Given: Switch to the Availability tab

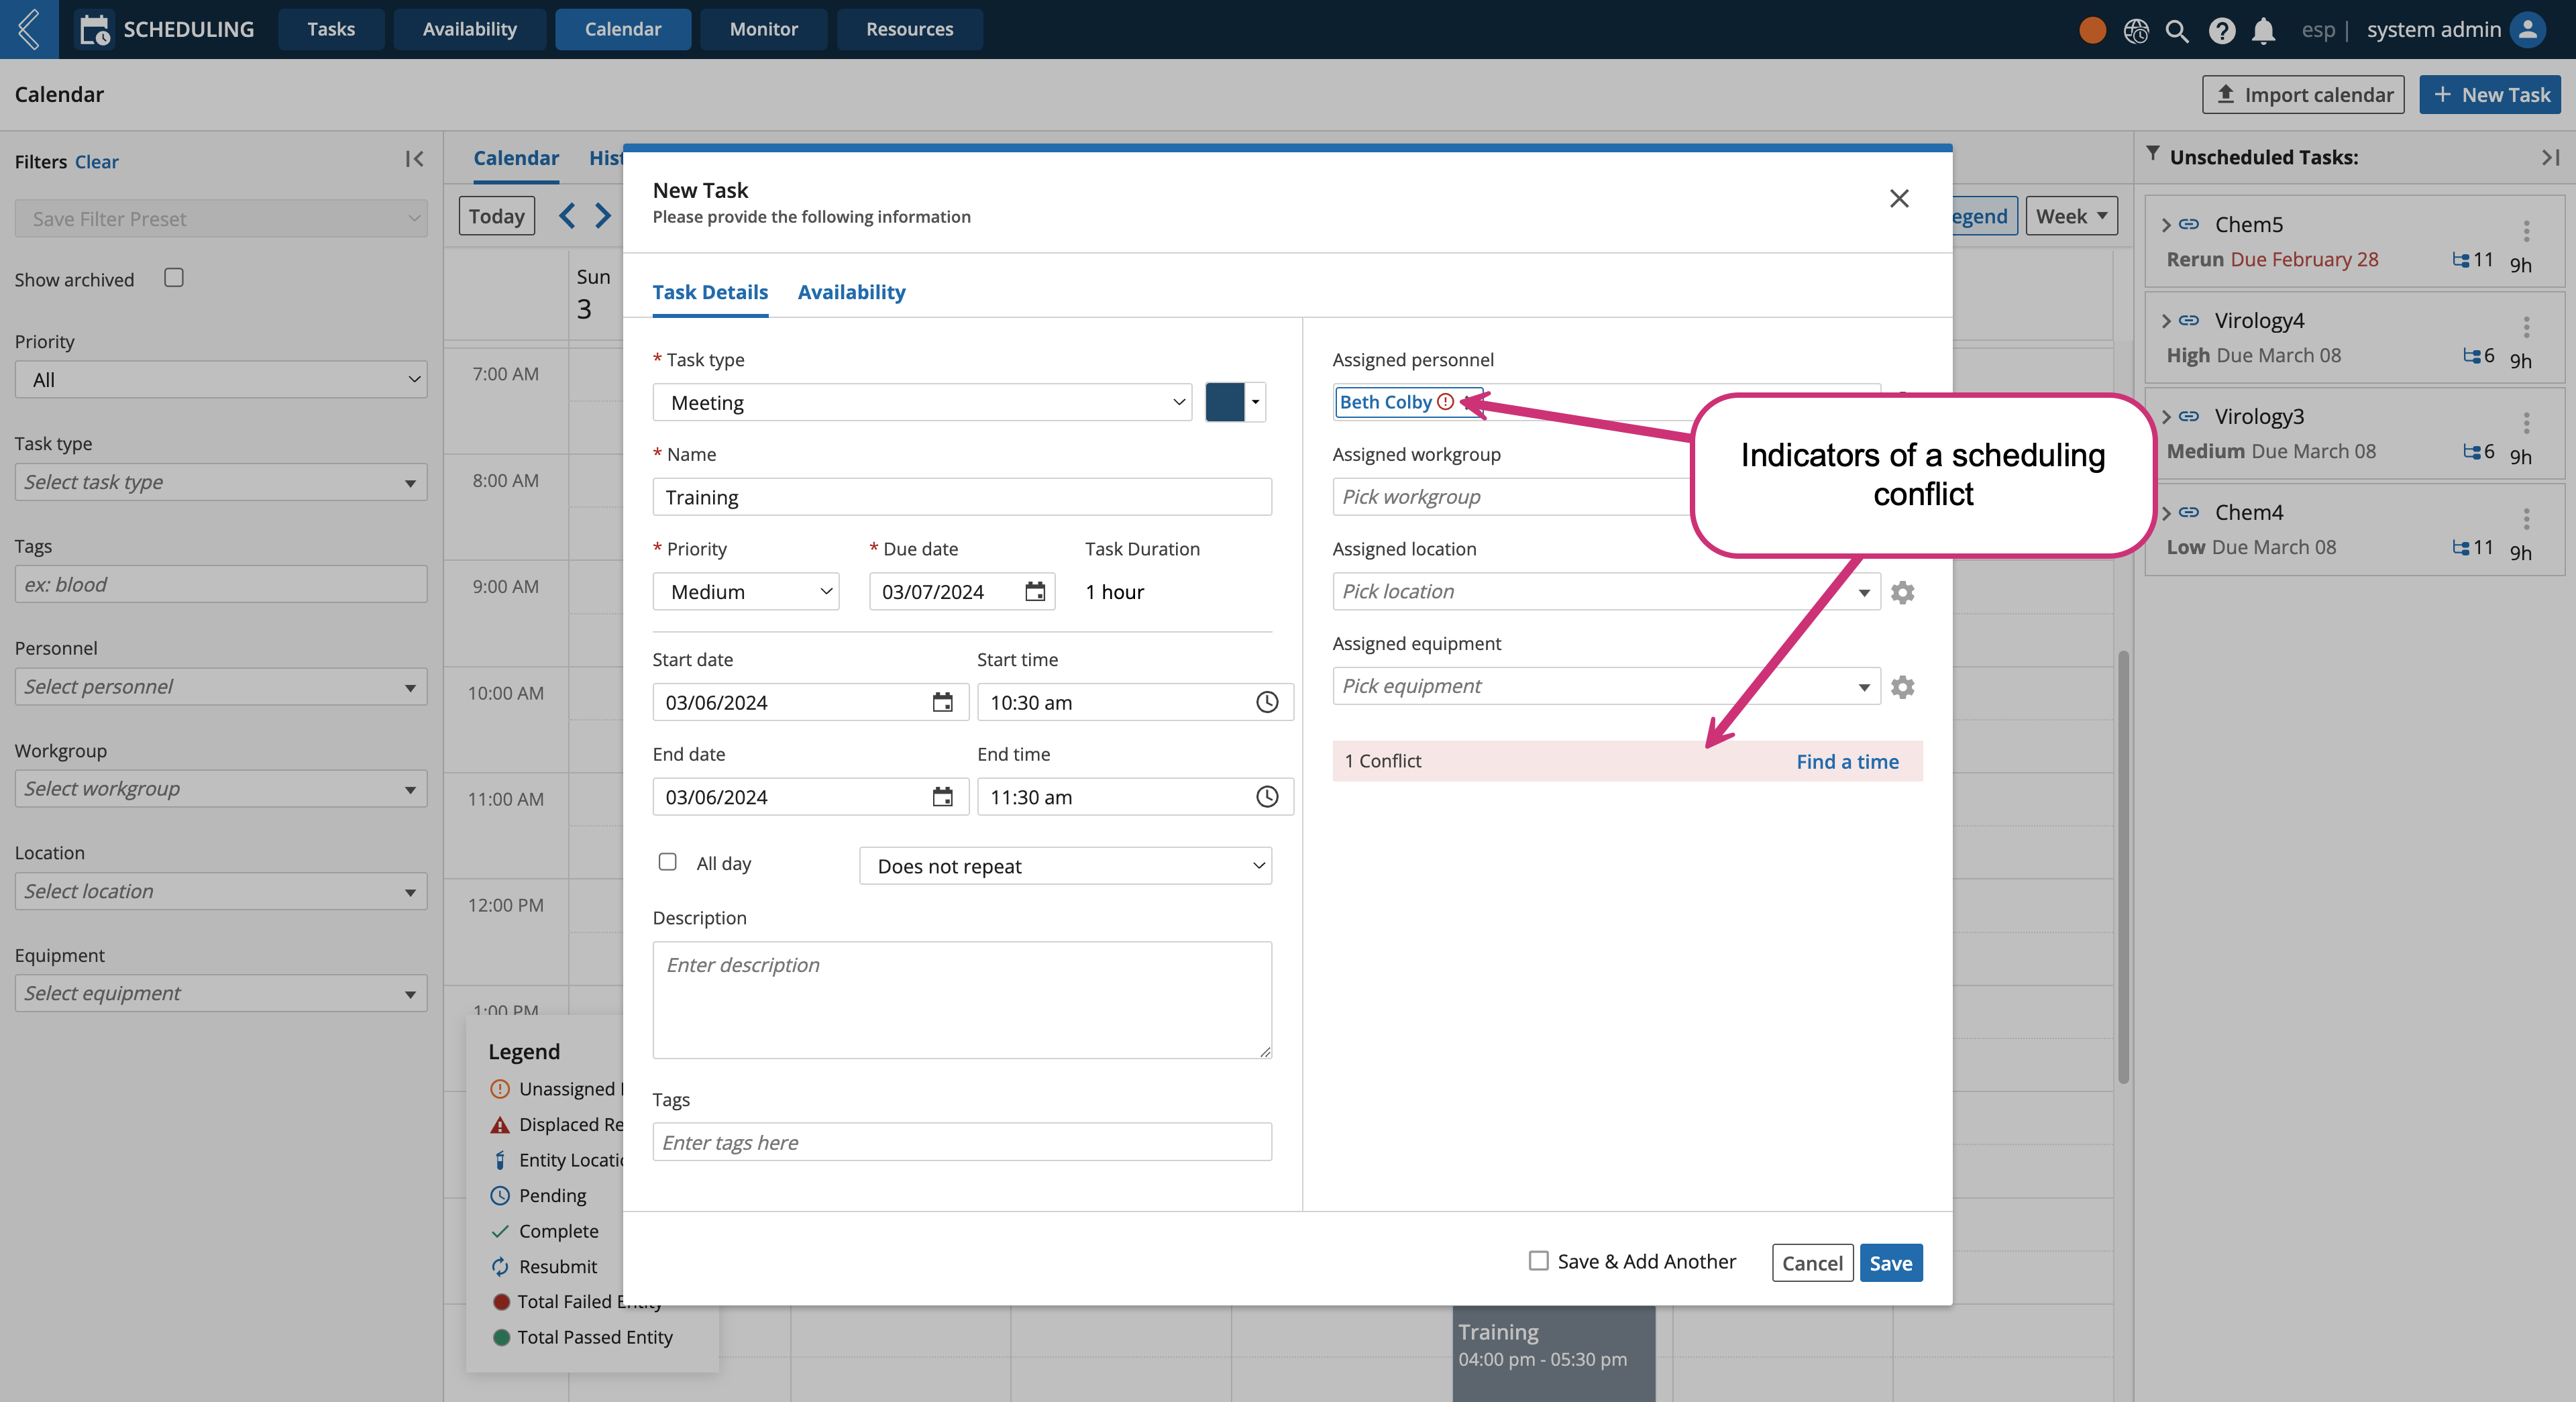Looking at the screenshot, I should tap(851, 290).
